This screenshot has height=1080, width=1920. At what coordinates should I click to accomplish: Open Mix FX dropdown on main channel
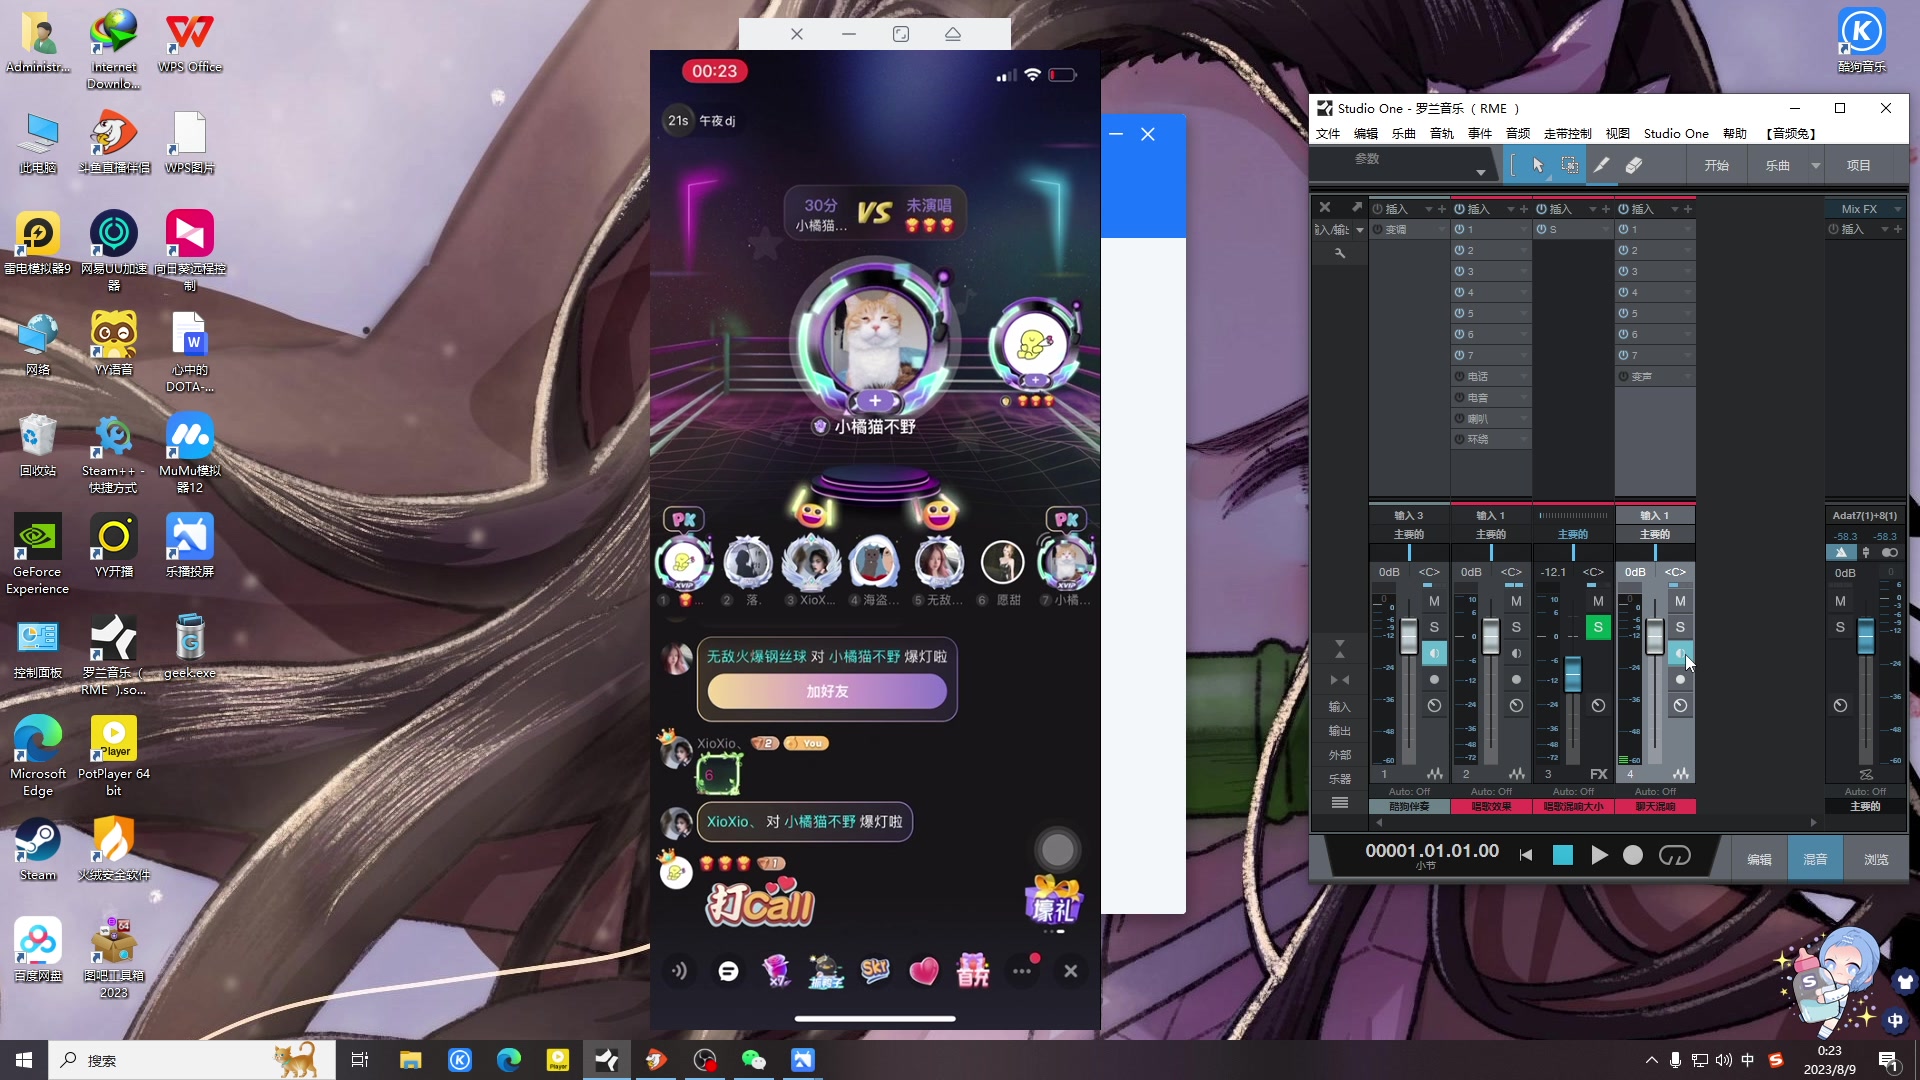(x=1898, y=209)
